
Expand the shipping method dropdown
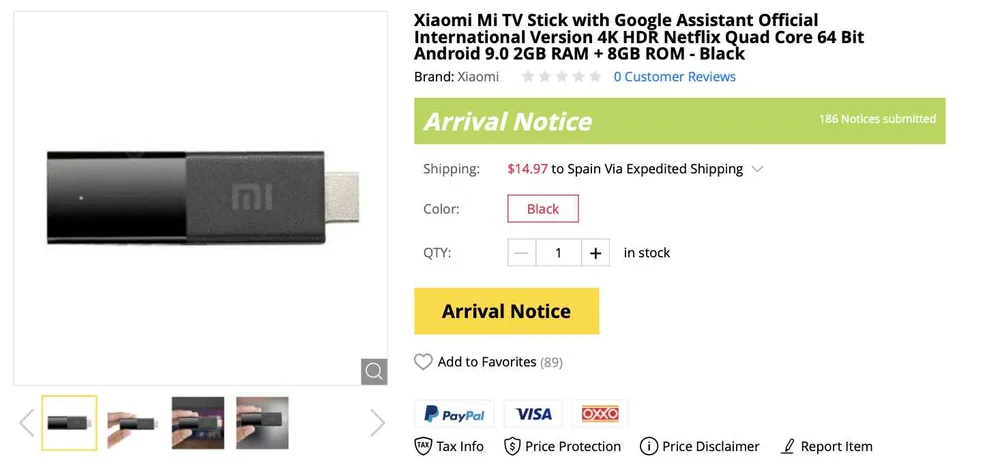(x=757, y=169)
